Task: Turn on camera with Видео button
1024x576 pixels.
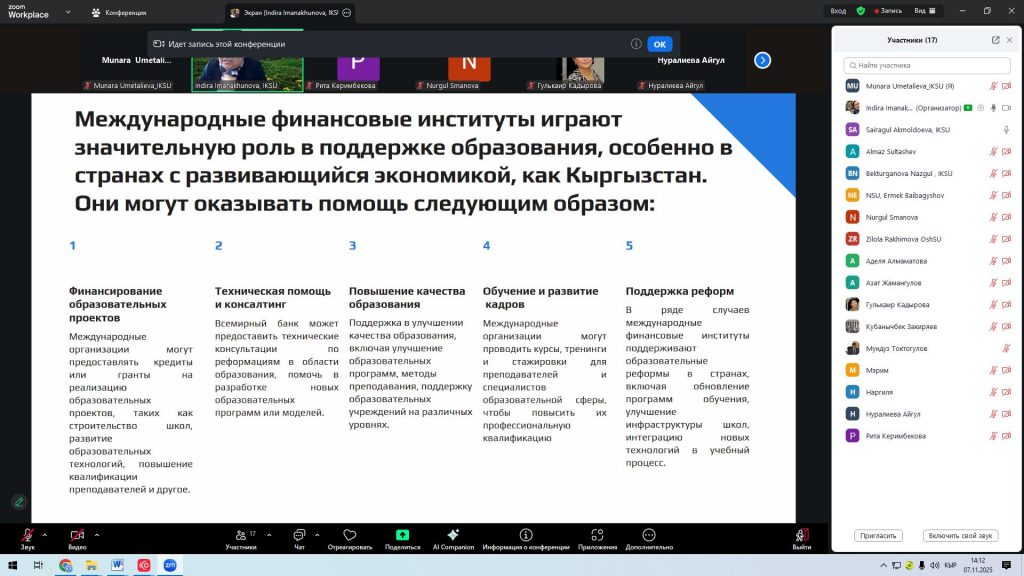Action: tap(77, 535)
